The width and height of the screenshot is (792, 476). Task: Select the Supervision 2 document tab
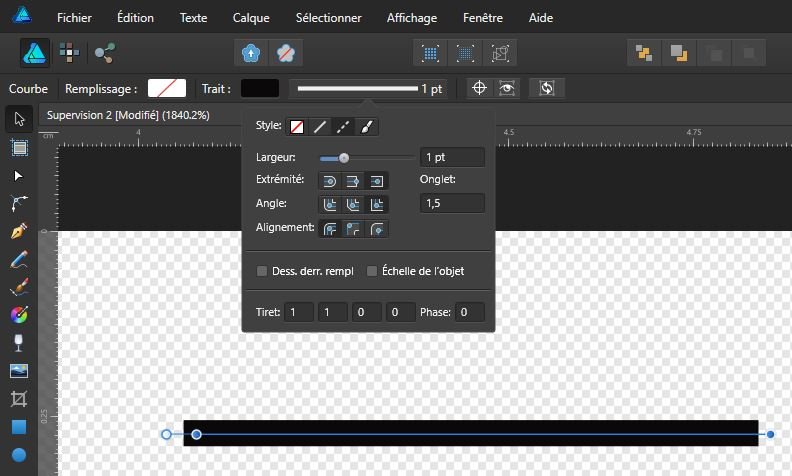128,115
